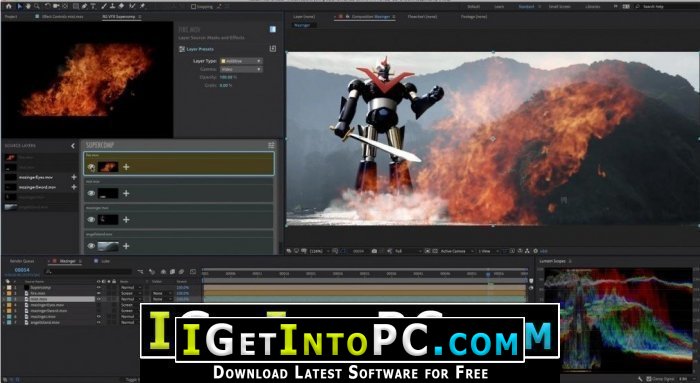Click the Home icon in the toolbar
The height and width of the screenshot is (383, 700).
(8, 6)
